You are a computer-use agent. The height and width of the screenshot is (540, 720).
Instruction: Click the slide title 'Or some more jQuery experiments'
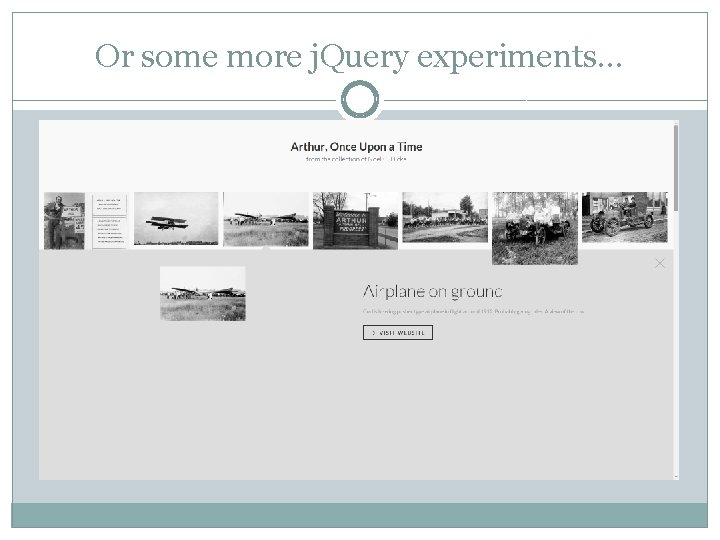[x=359, y=56]
